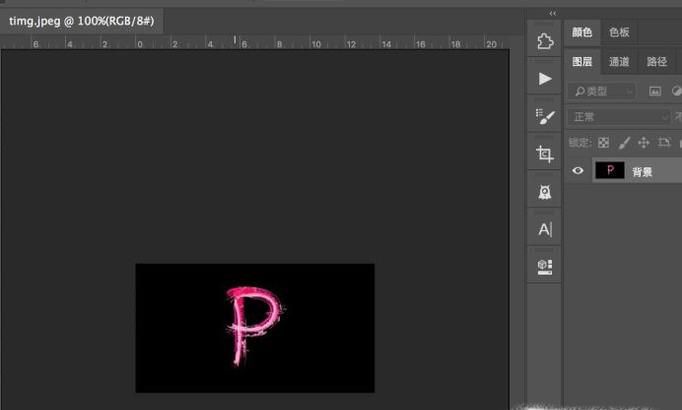Select the 路径 paths tab

656,62
